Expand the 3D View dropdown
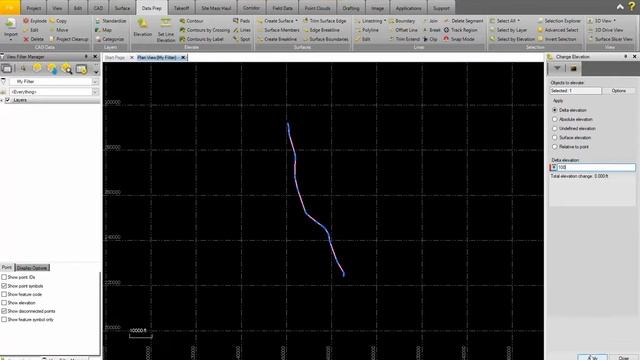This screenshot has height=360, width=640. pyautogui.click(x=614, y=21)
